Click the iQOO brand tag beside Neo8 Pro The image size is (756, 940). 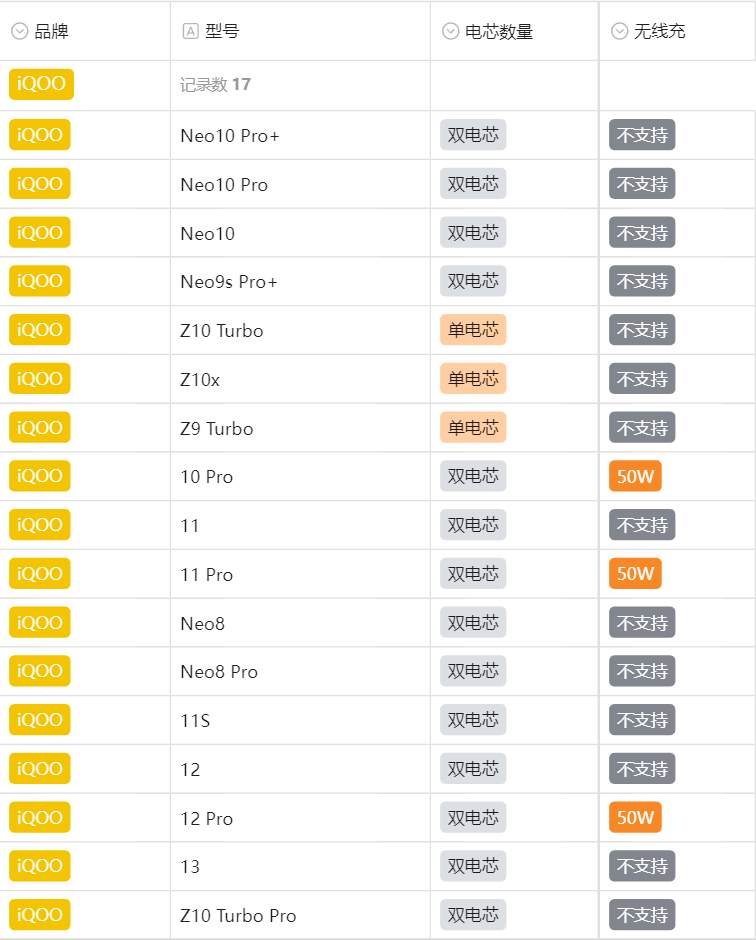(40, 671)
